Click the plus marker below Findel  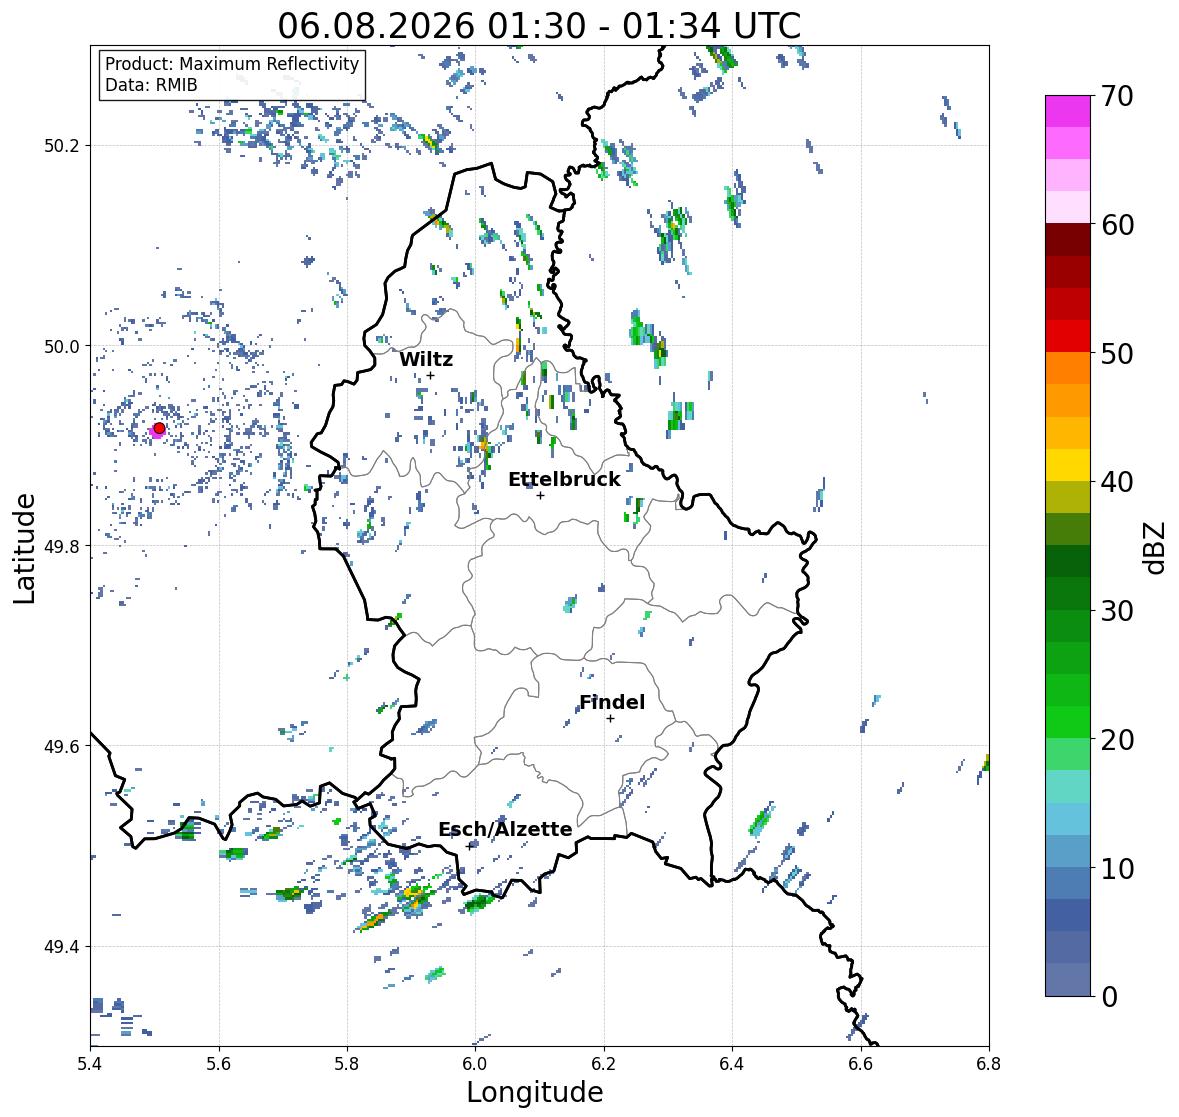[x=611, y=719]
